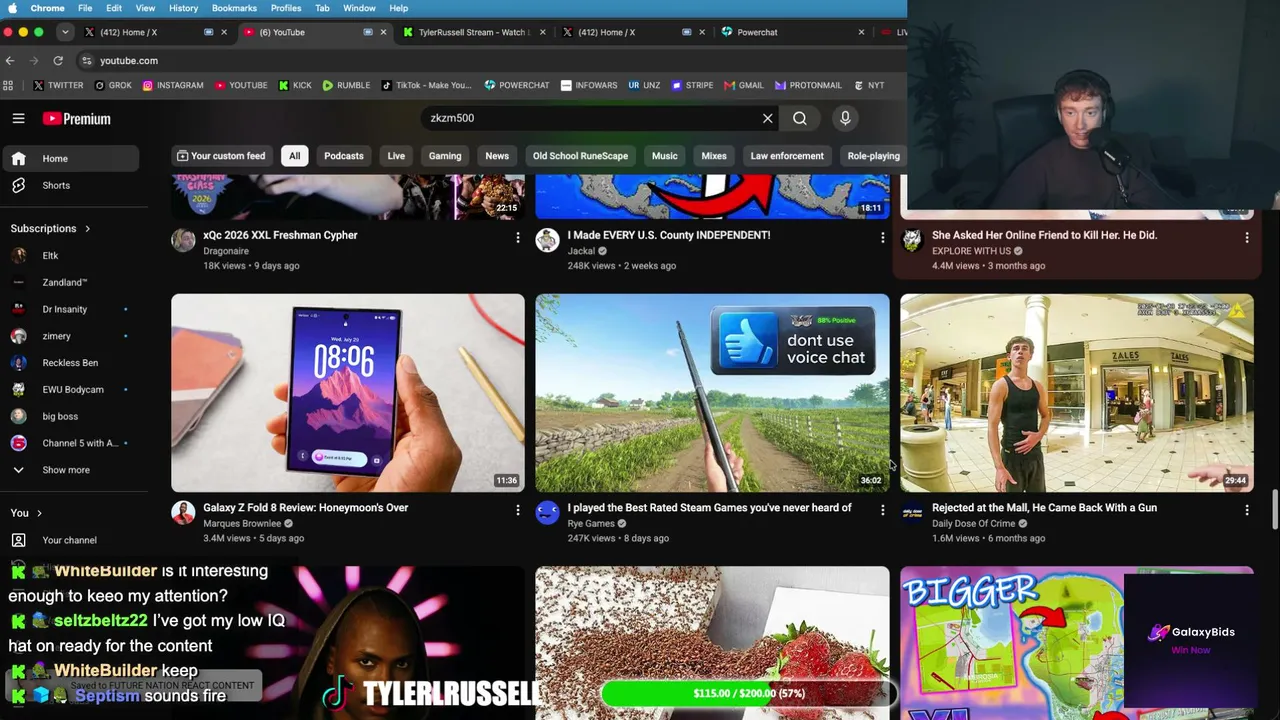Click the YouTube Premium logo

[76, 118]
